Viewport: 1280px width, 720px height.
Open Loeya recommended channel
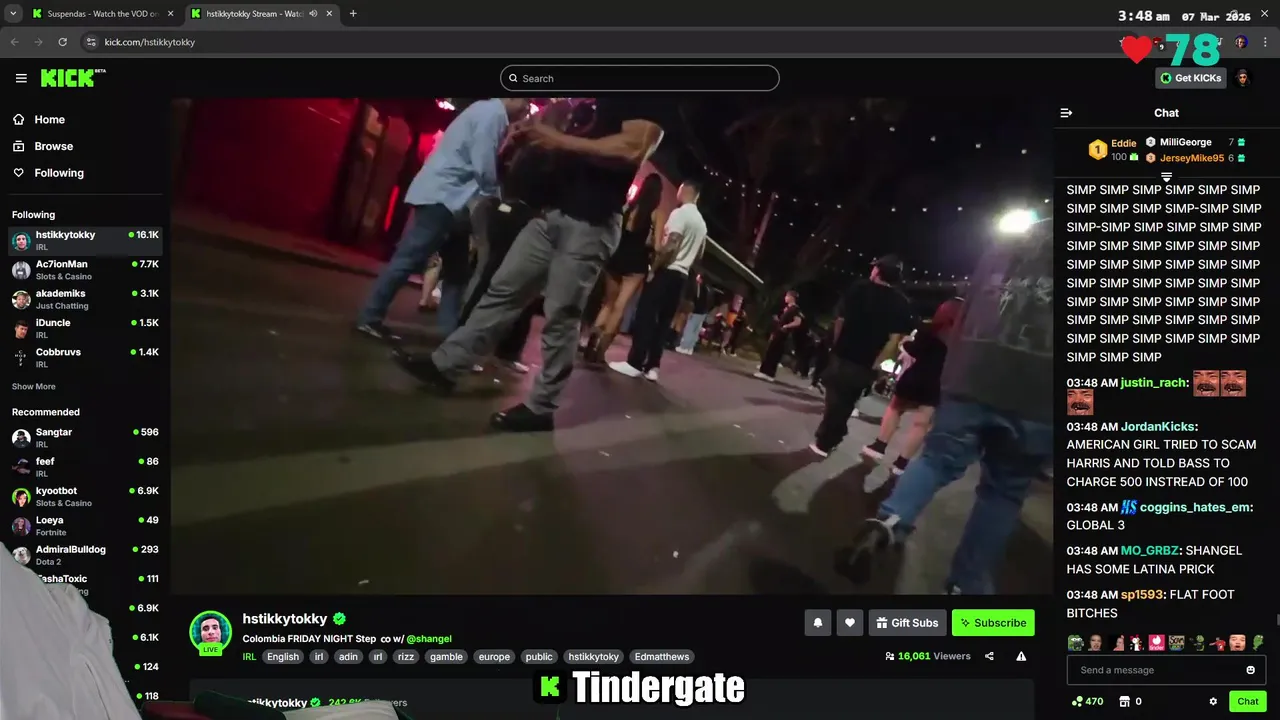85,525
